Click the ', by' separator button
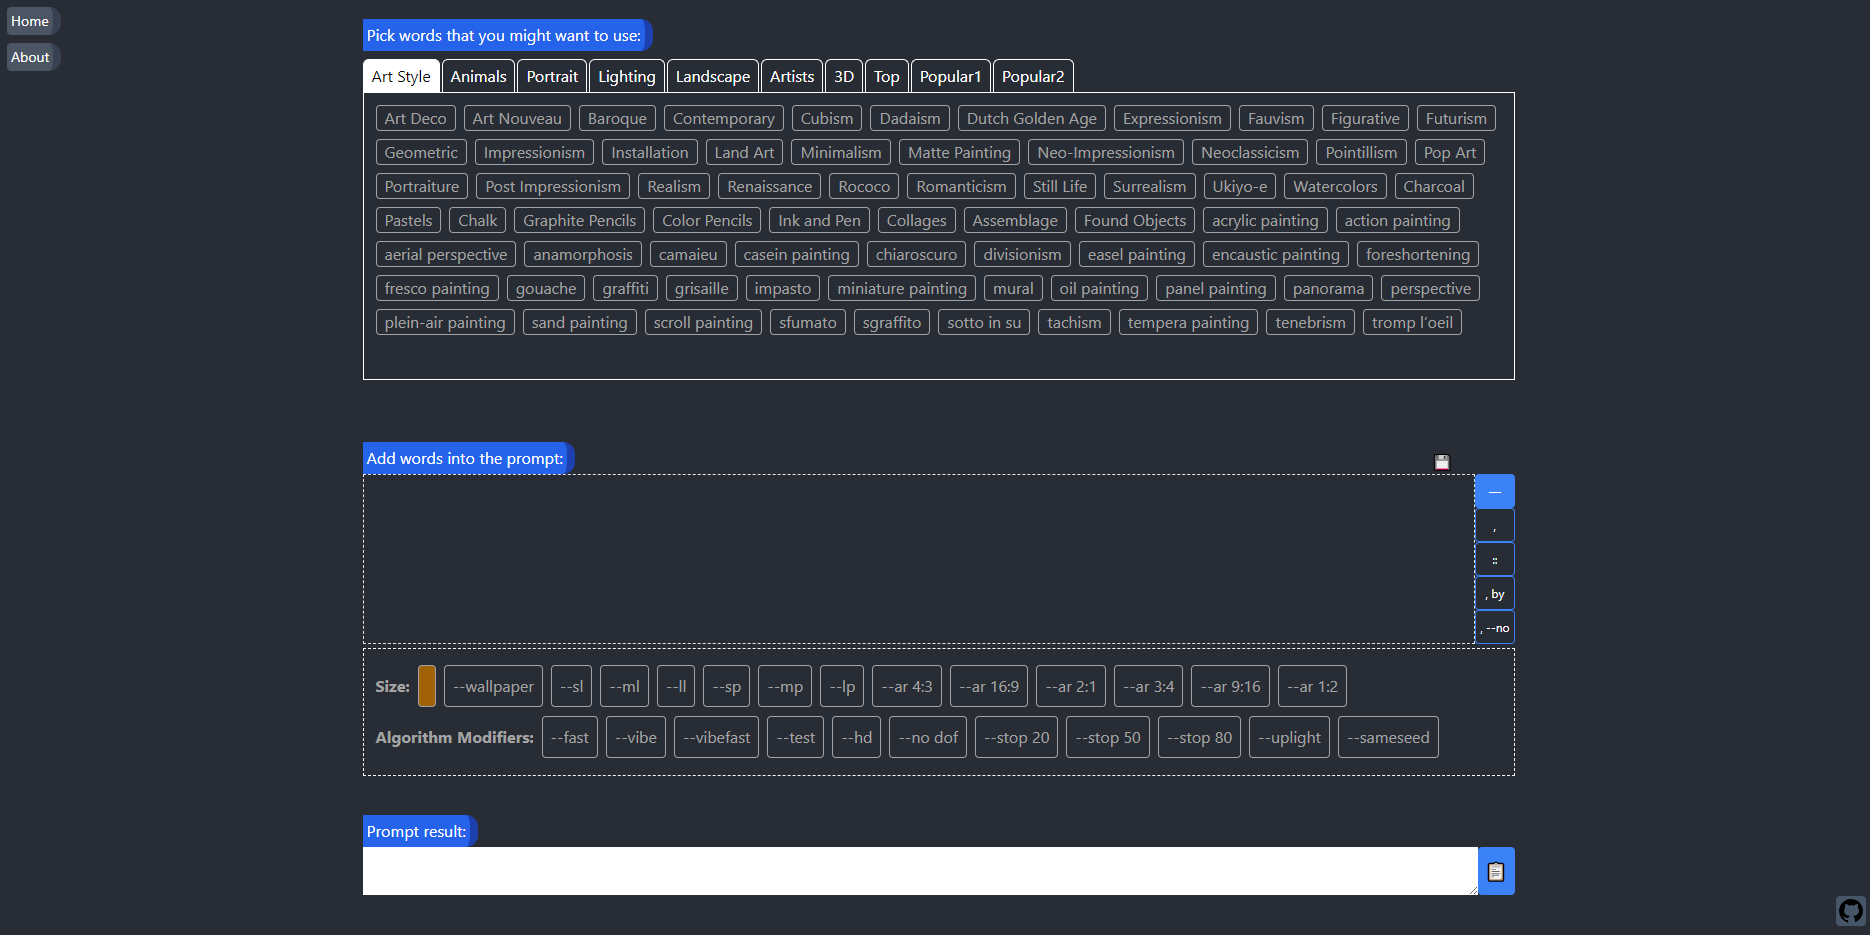Screen dimensions: 1870x935 [1495, 594]
